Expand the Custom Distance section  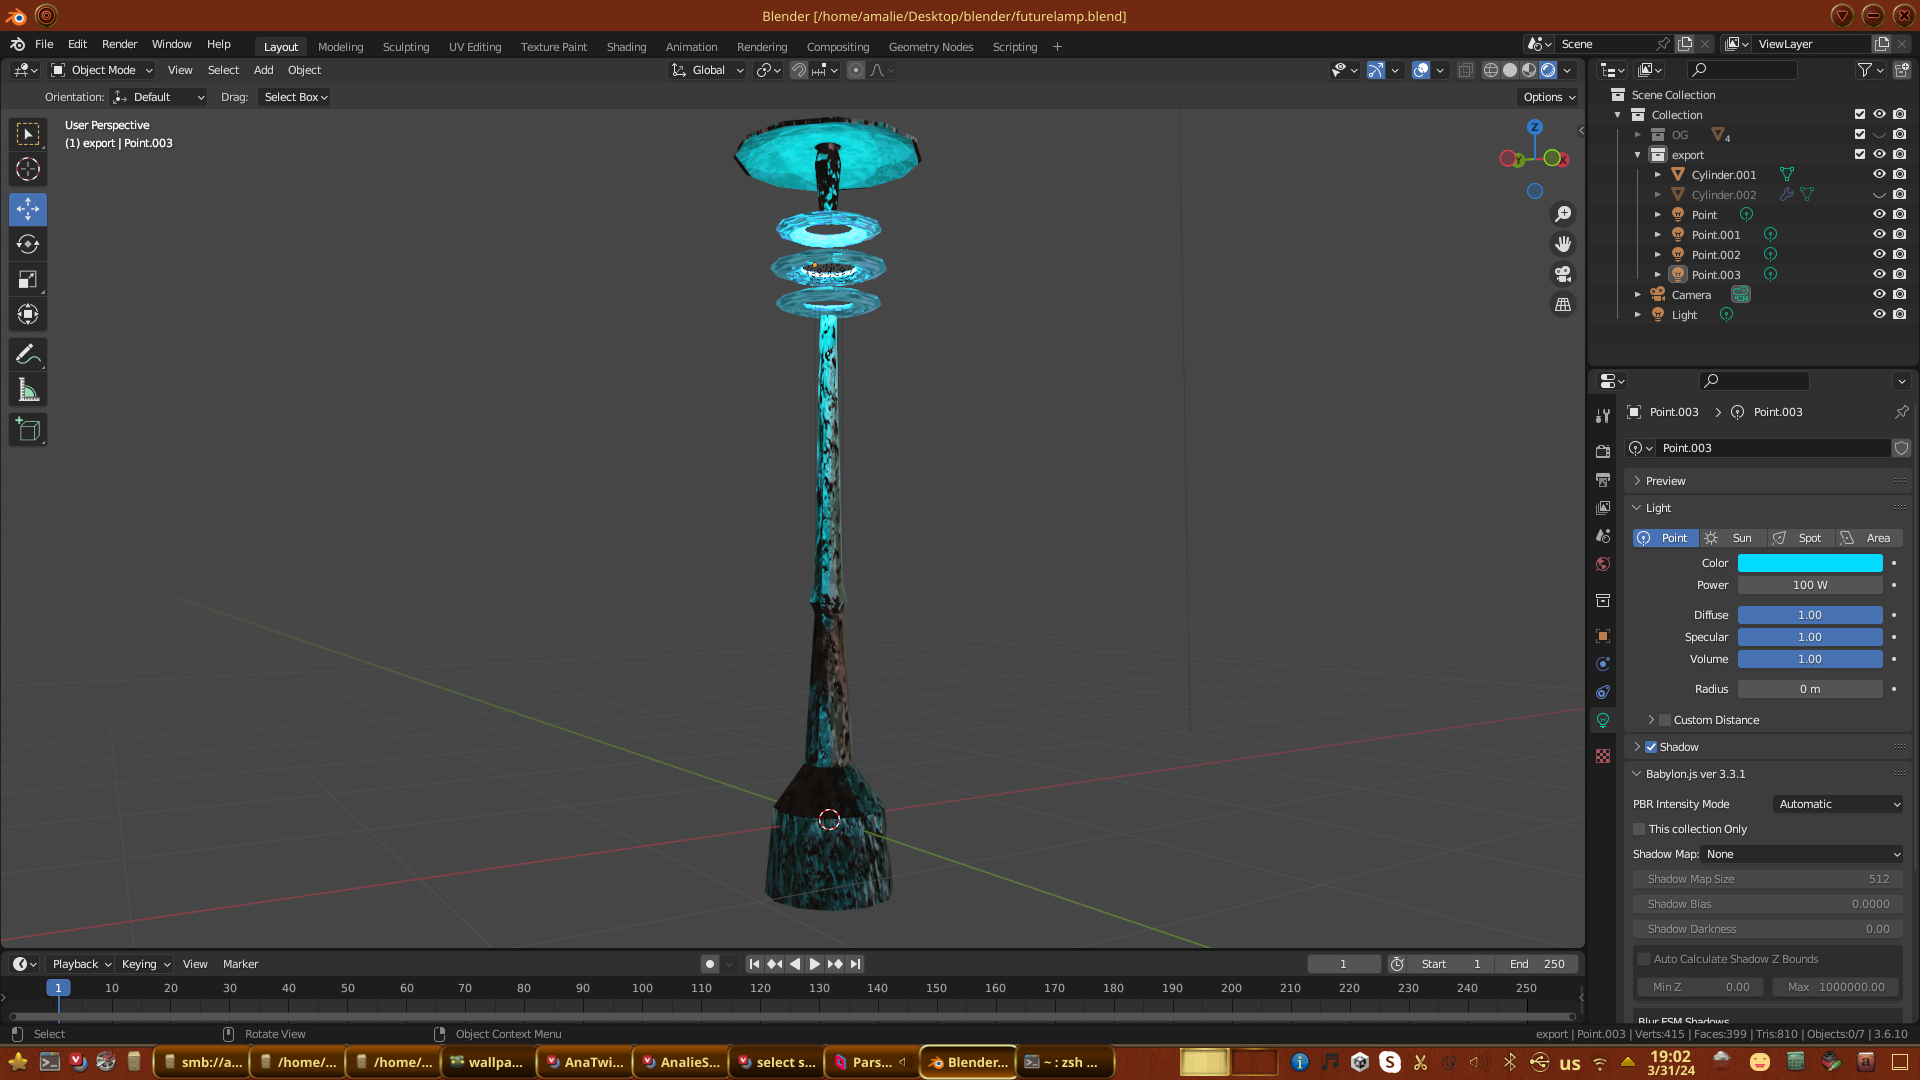point(1651,720)
